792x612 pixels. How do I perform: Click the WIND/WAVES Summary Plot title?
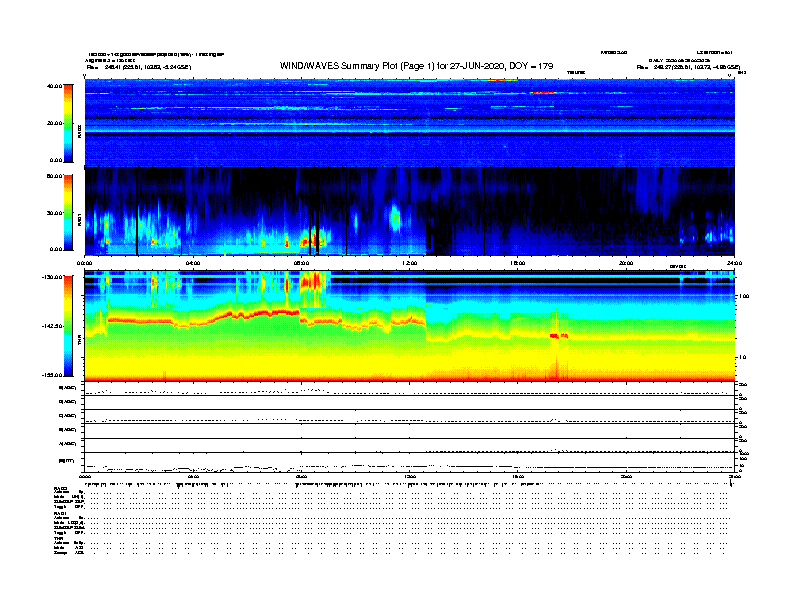[416, 66]
